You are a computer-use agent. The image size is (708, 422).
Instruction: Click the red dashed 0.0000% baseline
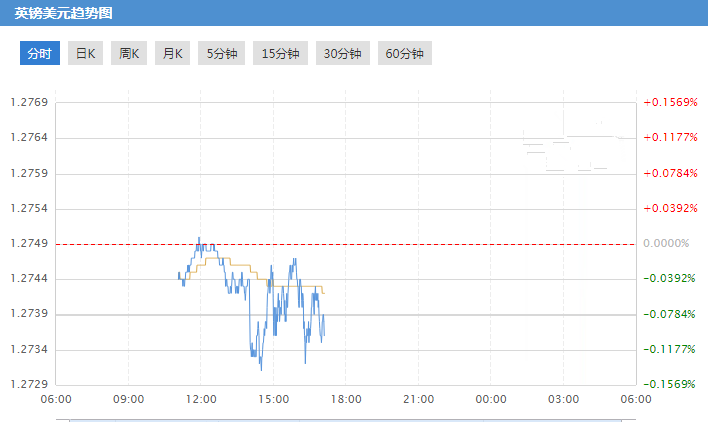click(400, 243)
